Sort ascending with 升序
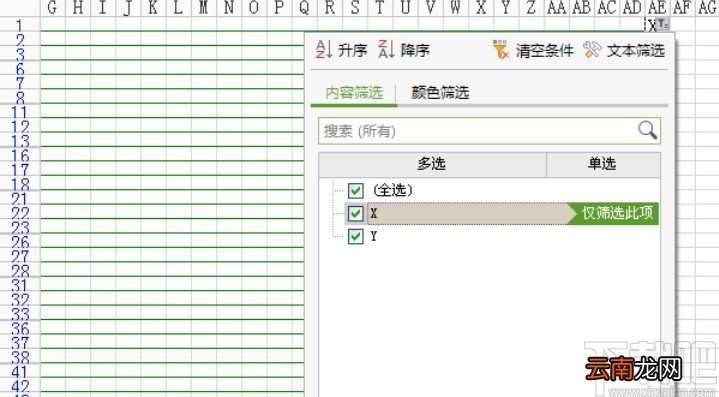 (x=342, y=50)
